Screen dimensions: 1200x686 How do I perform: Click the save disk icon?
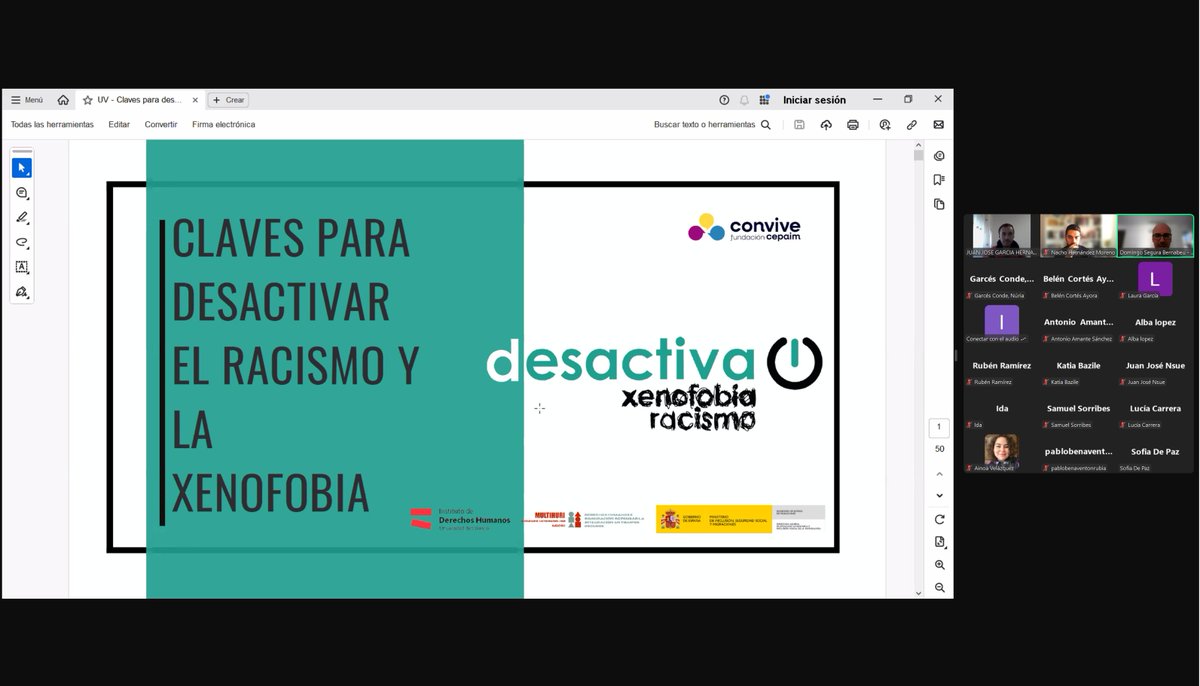point(799,125)
